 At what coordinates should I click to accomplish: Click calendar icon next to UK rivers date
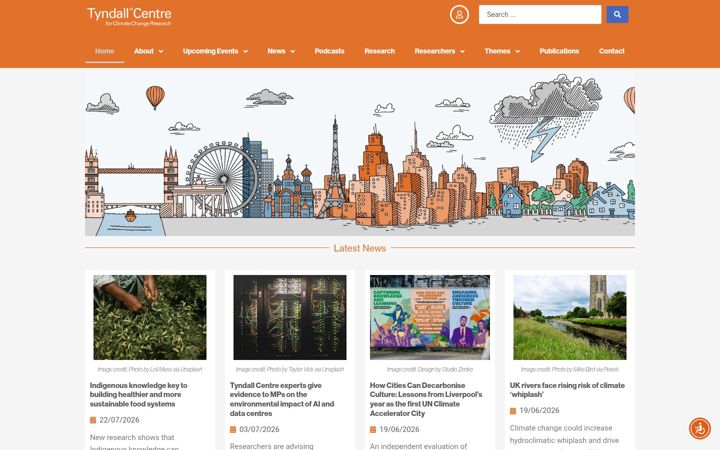click(513, 411)
